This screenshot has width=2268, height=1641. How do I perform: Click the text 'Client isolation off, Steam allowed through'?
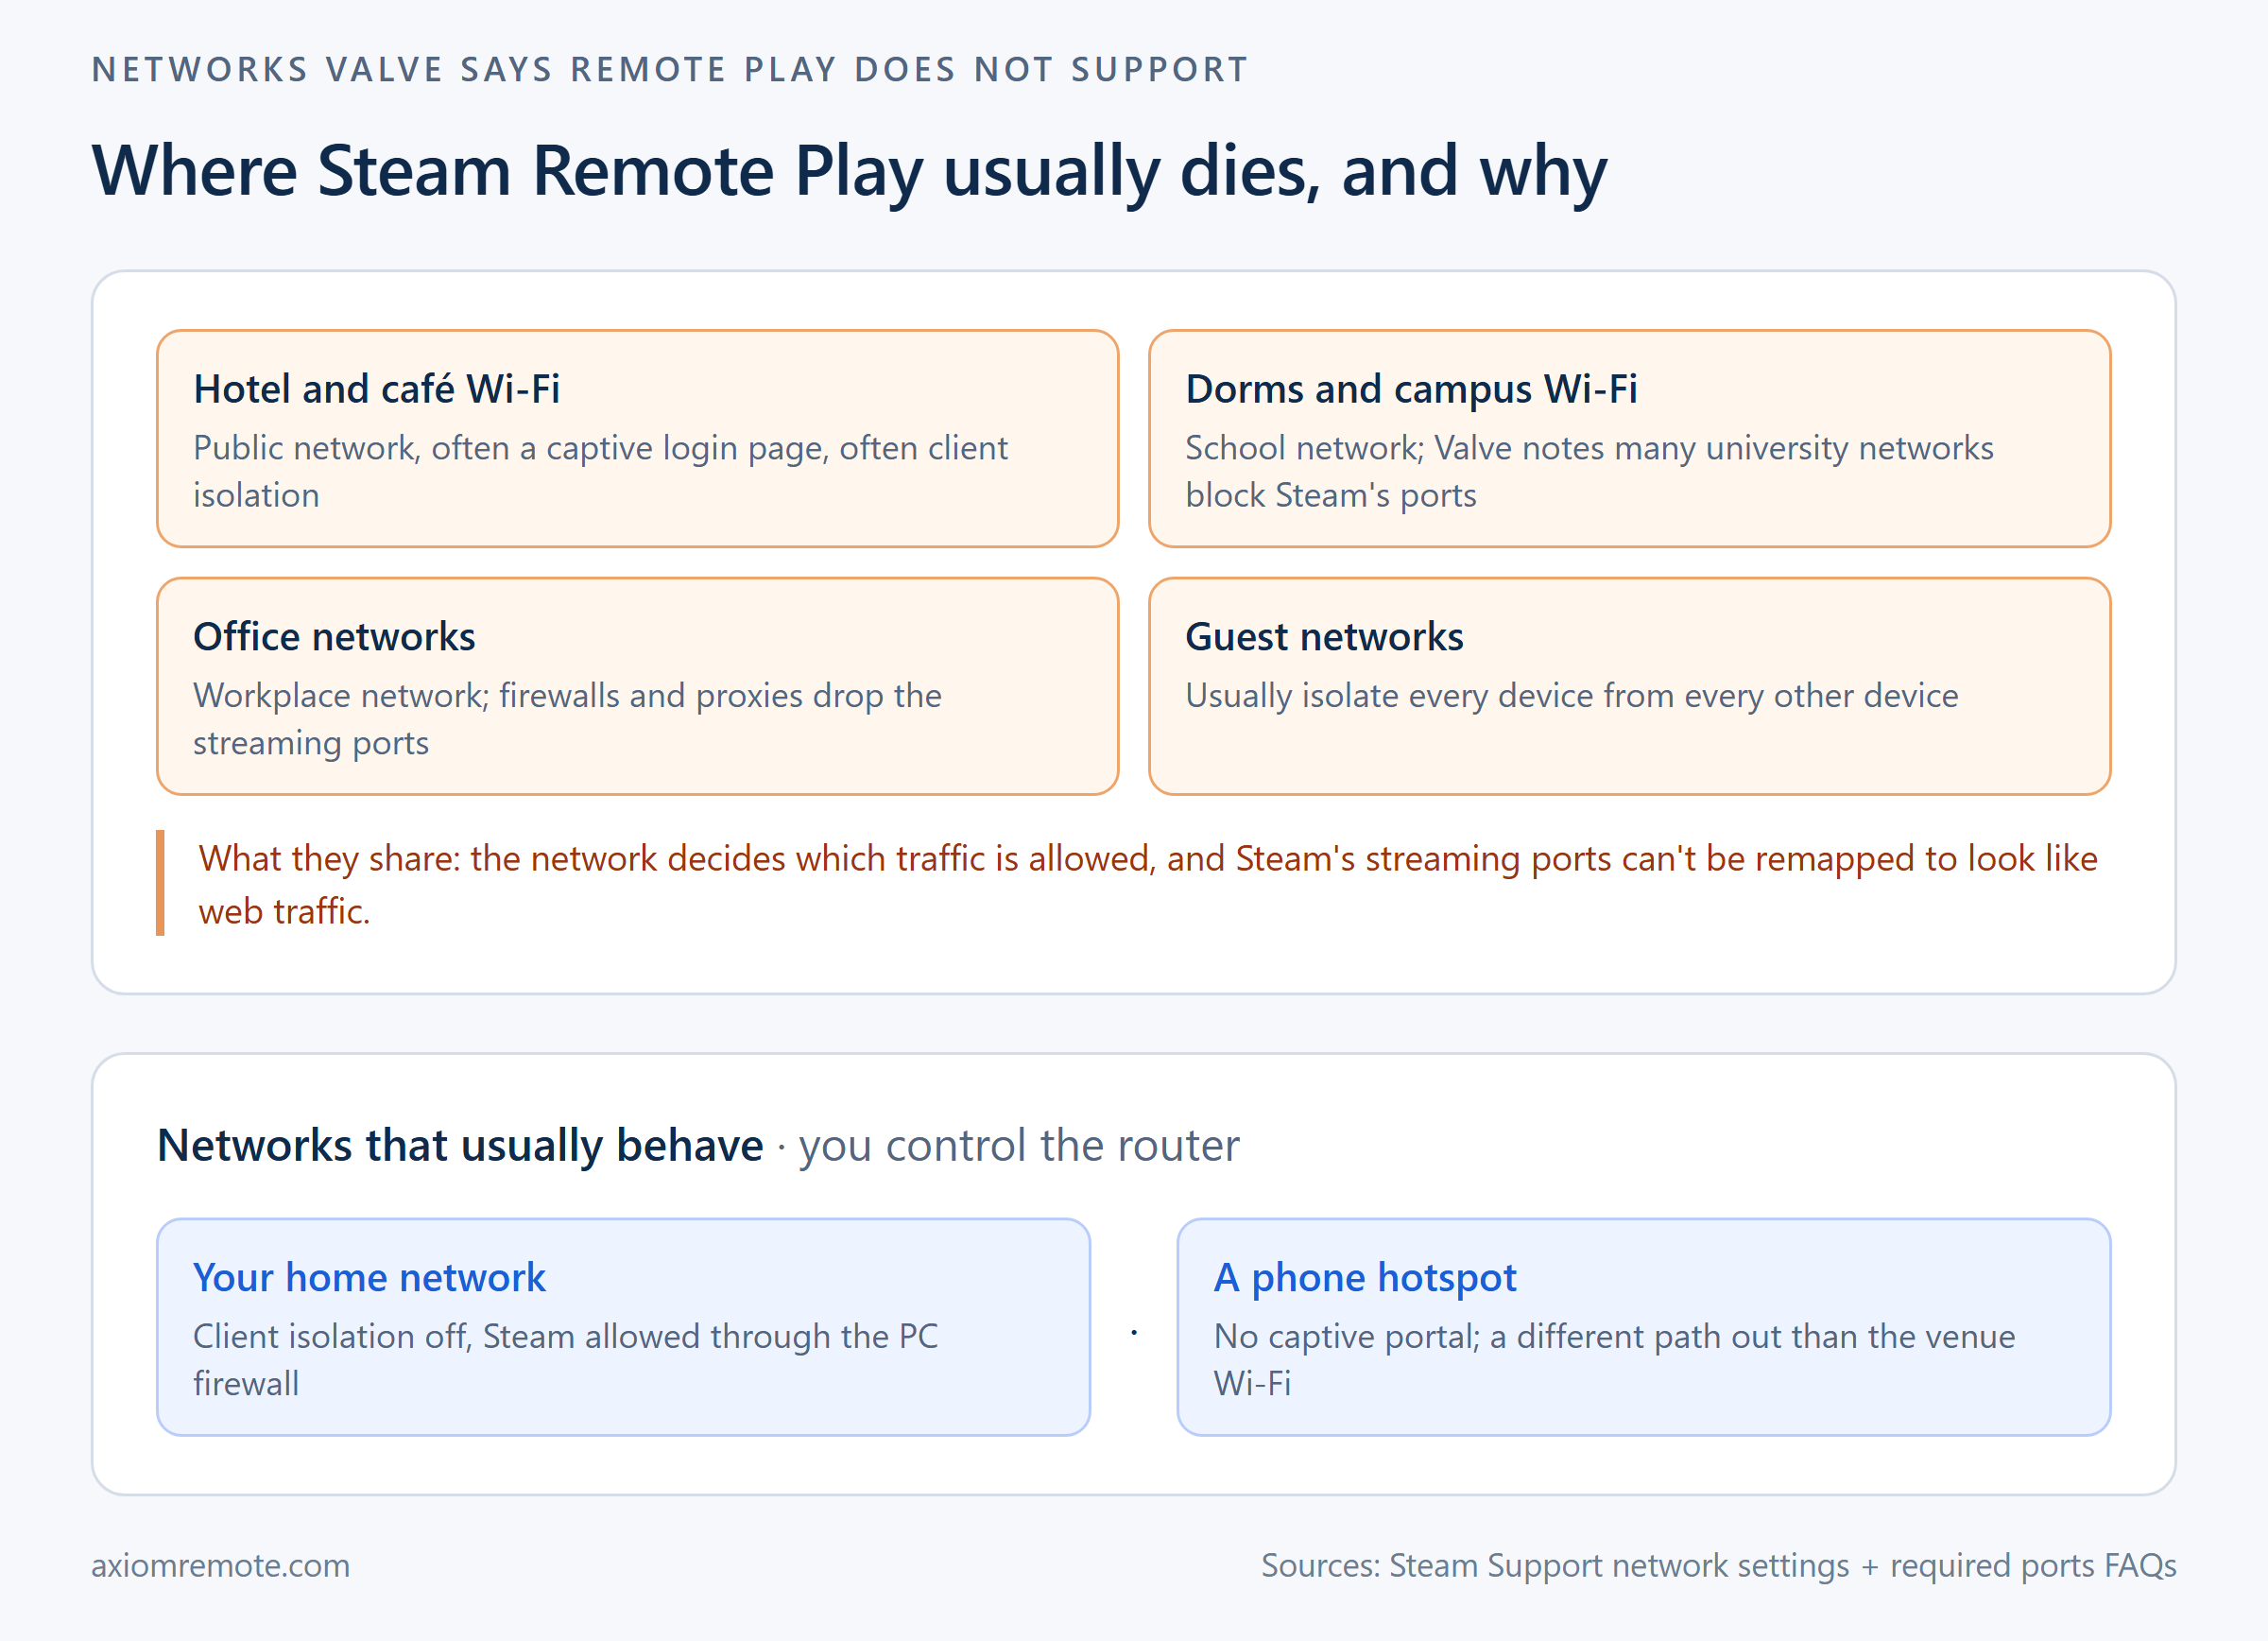tap(511, 1337)
